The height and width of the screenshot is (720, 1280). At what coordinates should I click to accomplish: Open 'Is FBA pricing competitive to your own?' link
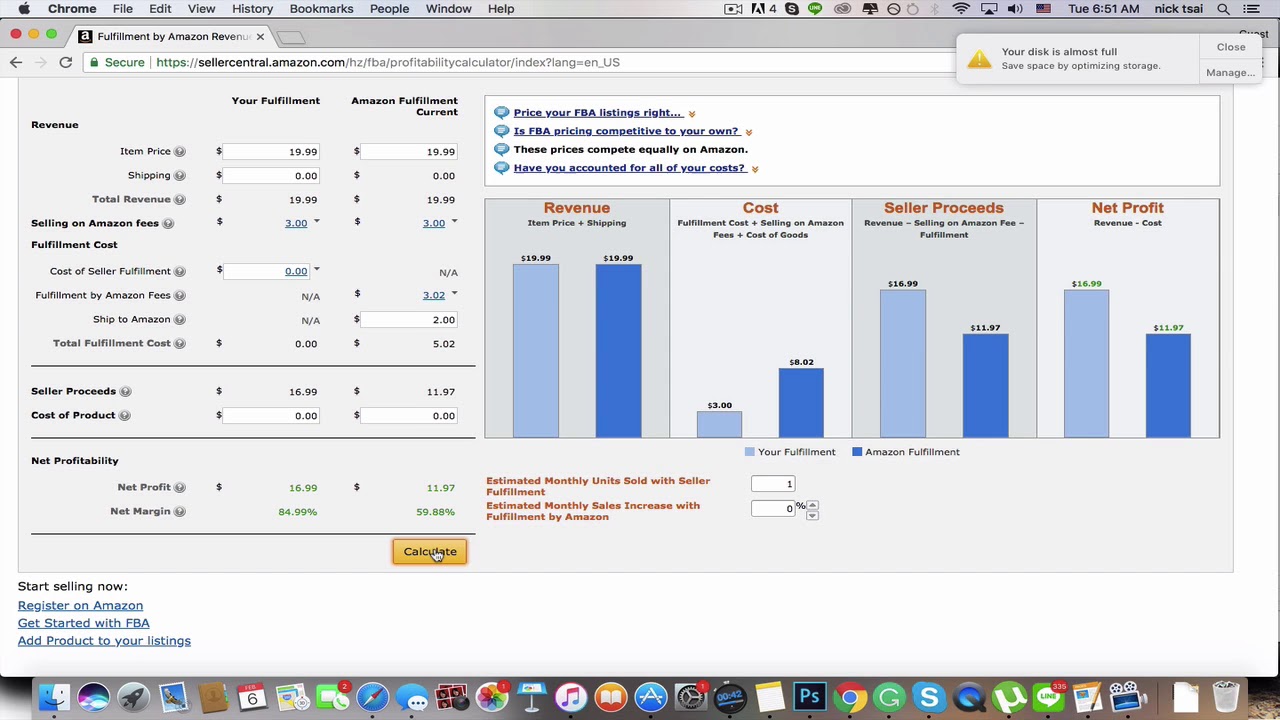[x=626, y=131]
